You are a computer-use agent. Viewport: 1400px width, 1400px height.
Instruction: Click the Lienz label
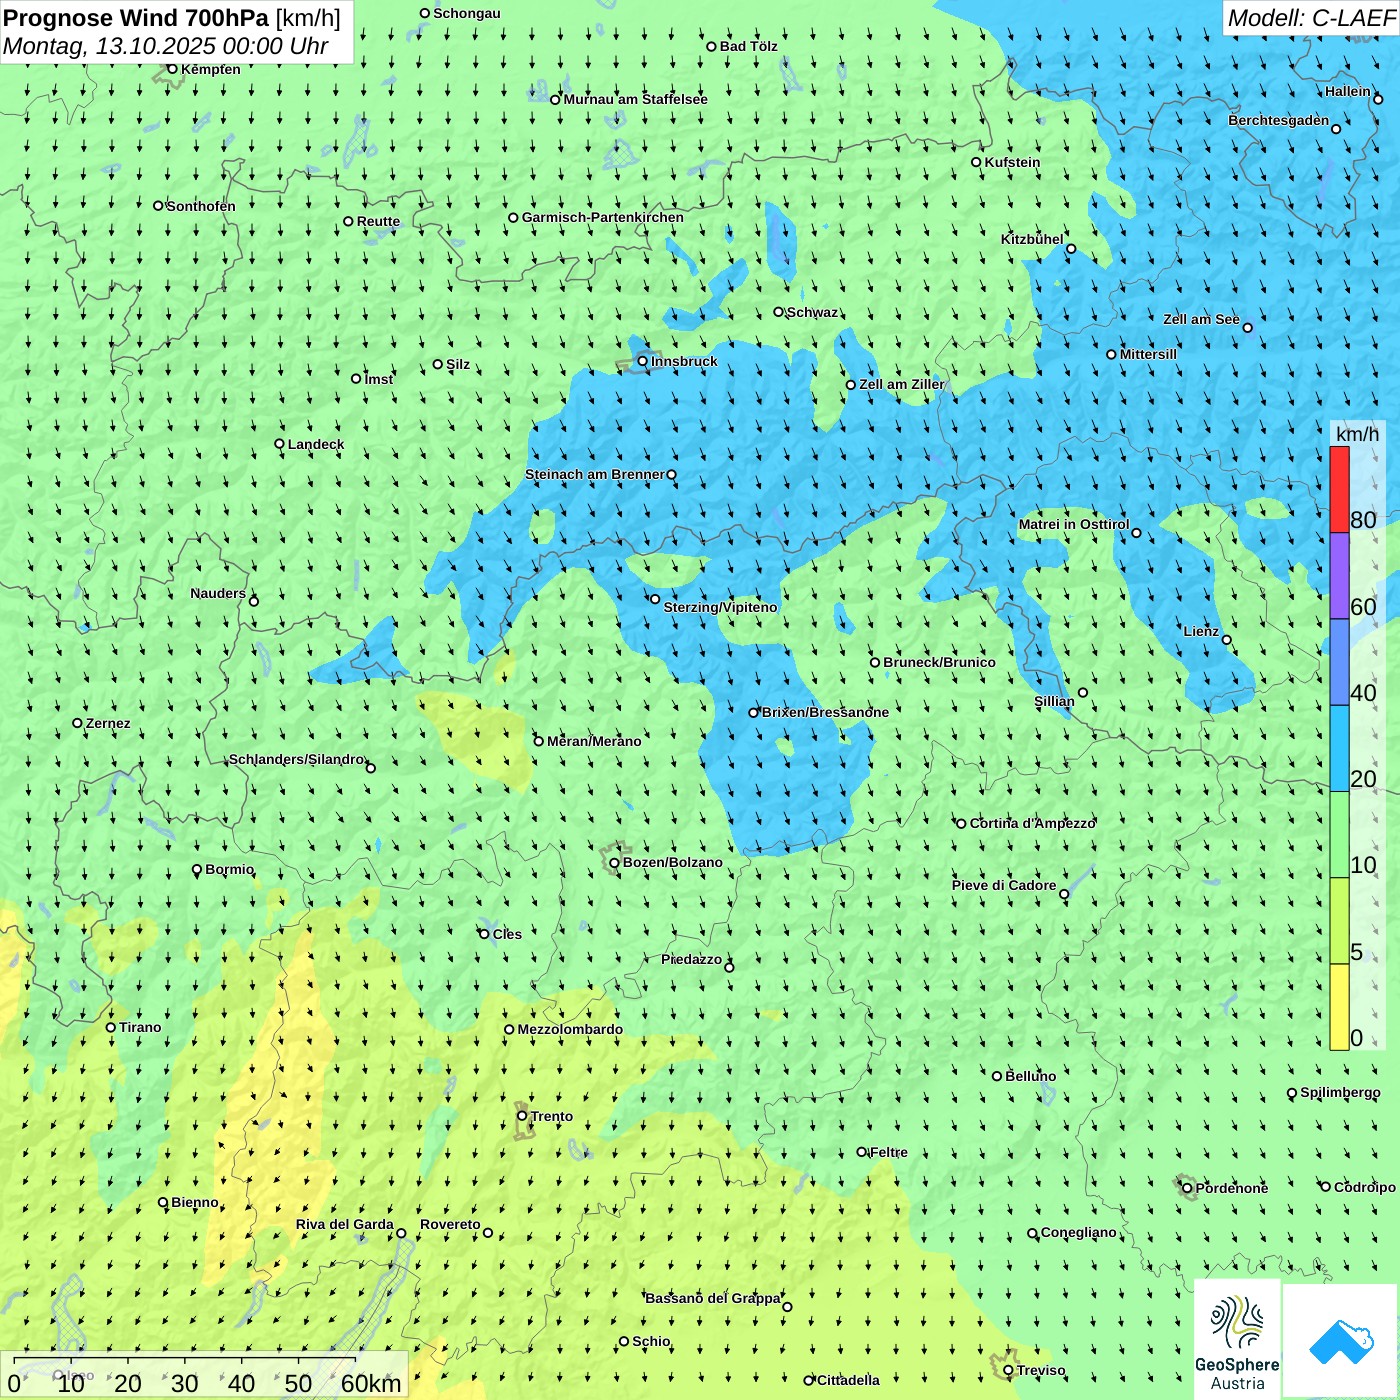coord(1201,631)
